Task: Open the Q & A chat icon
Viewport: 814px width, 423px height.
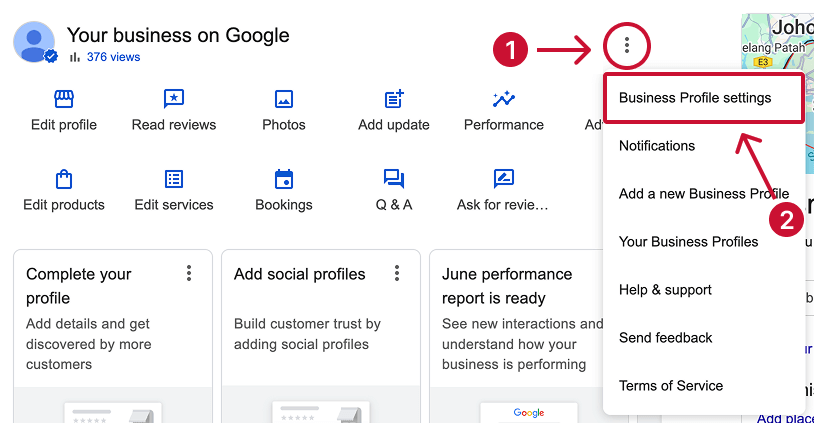Action: [394, 179]
